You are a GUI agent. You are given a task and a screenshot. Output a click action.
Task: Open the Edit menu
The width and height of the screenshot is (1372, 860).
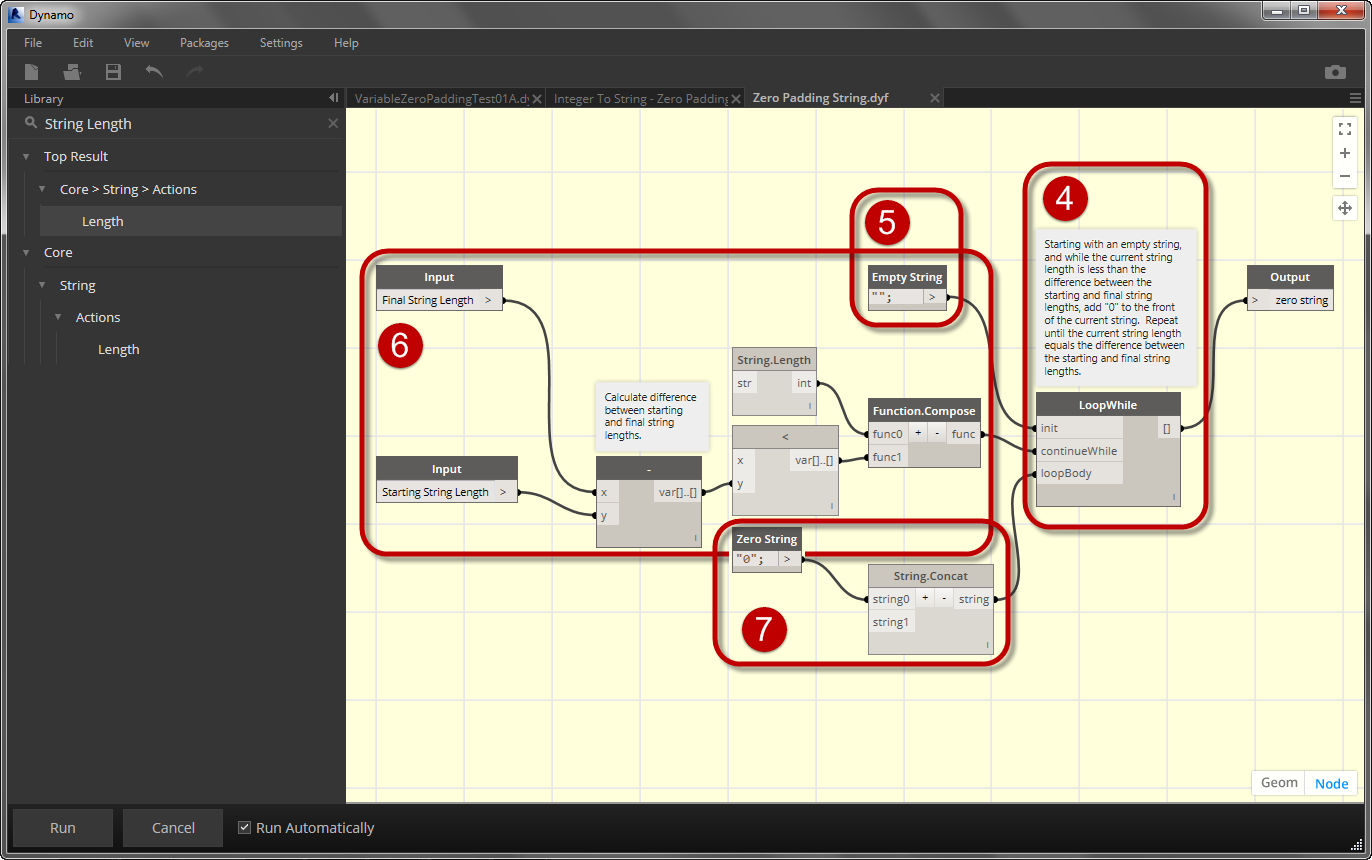tap(83, 43)
